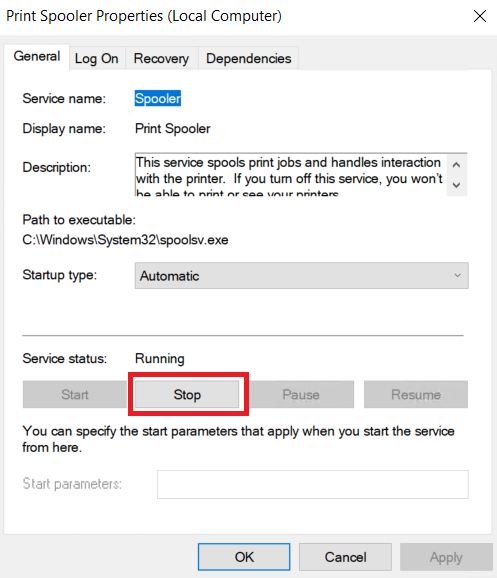Click the Start parameters input field
Screen dimensions: 497x578
[x=313, y=484]
